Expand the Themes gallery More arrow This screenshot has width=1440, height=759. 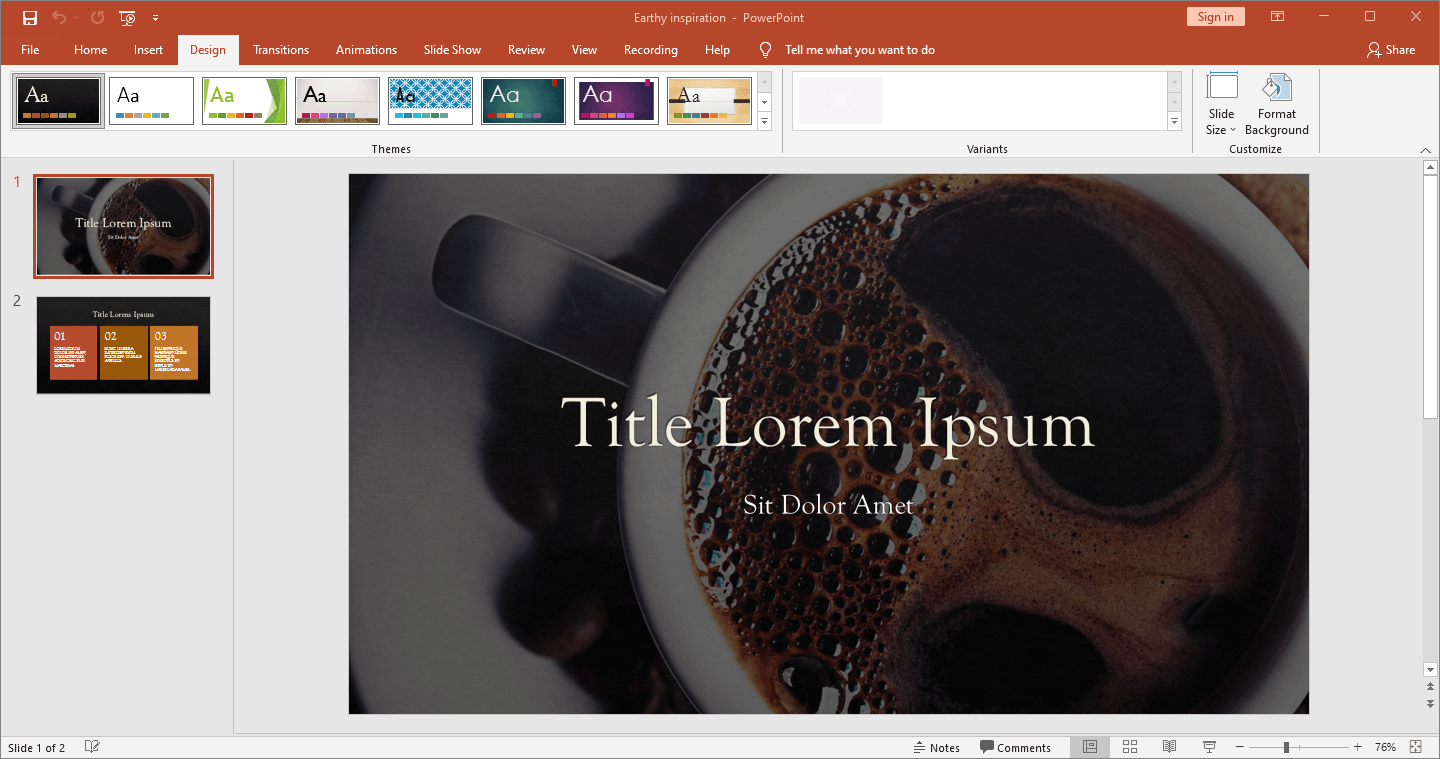(x=765, y=122)
